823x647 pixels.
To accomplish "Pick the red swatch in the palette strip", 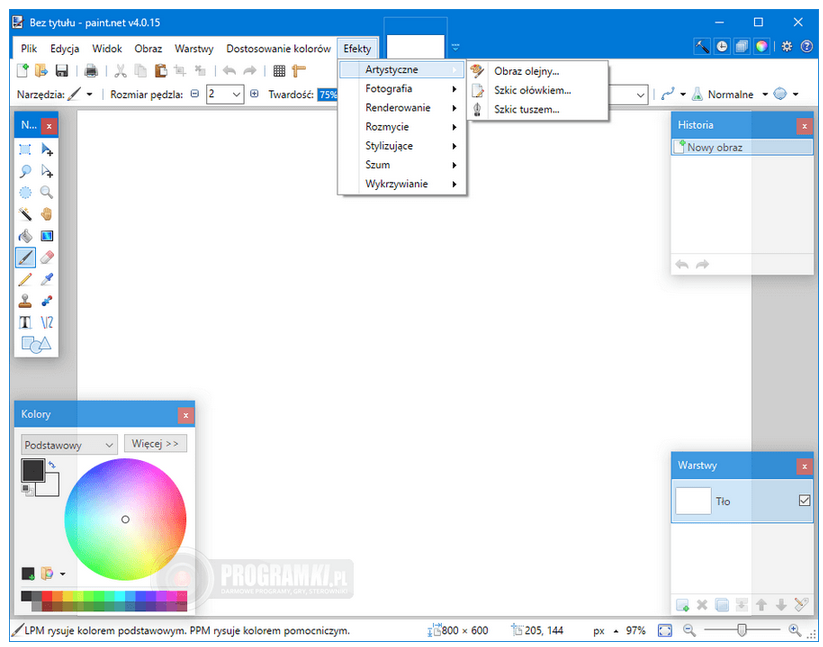I will point(47,596).
